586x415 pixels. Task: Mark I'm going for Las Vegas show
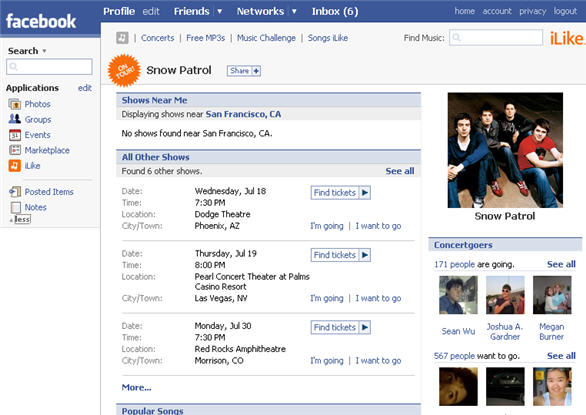point(327,298)
